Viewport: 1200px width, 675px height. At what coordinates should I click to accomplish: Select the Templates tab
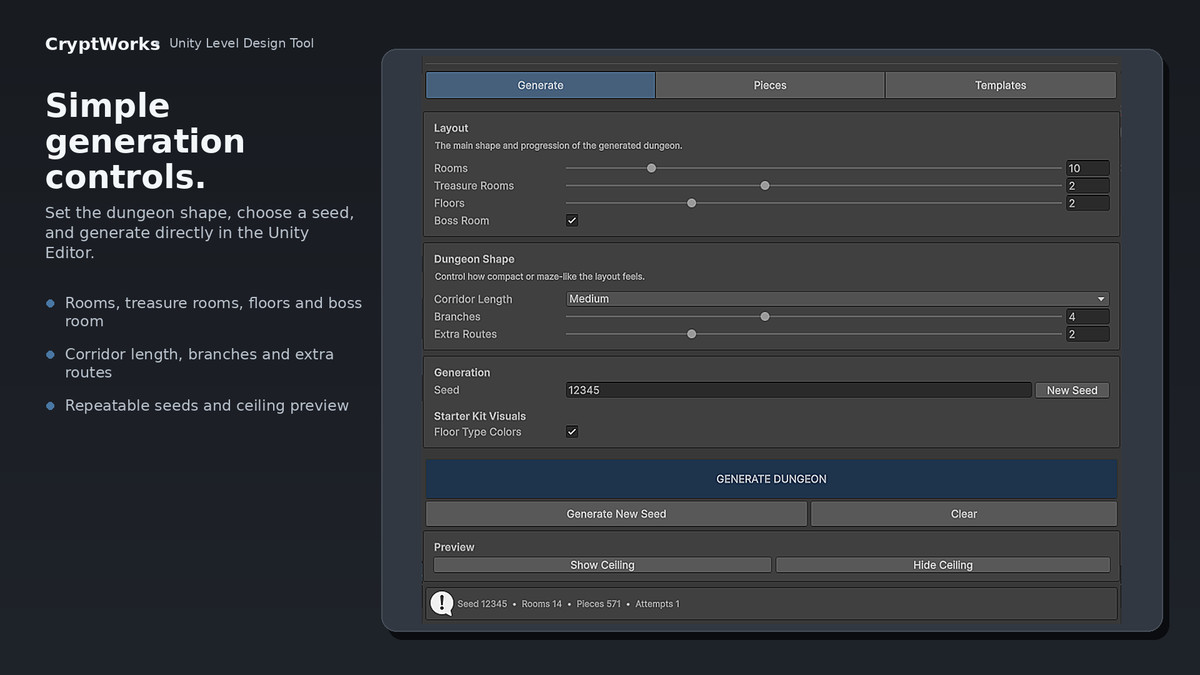[x=1001, y=85]
